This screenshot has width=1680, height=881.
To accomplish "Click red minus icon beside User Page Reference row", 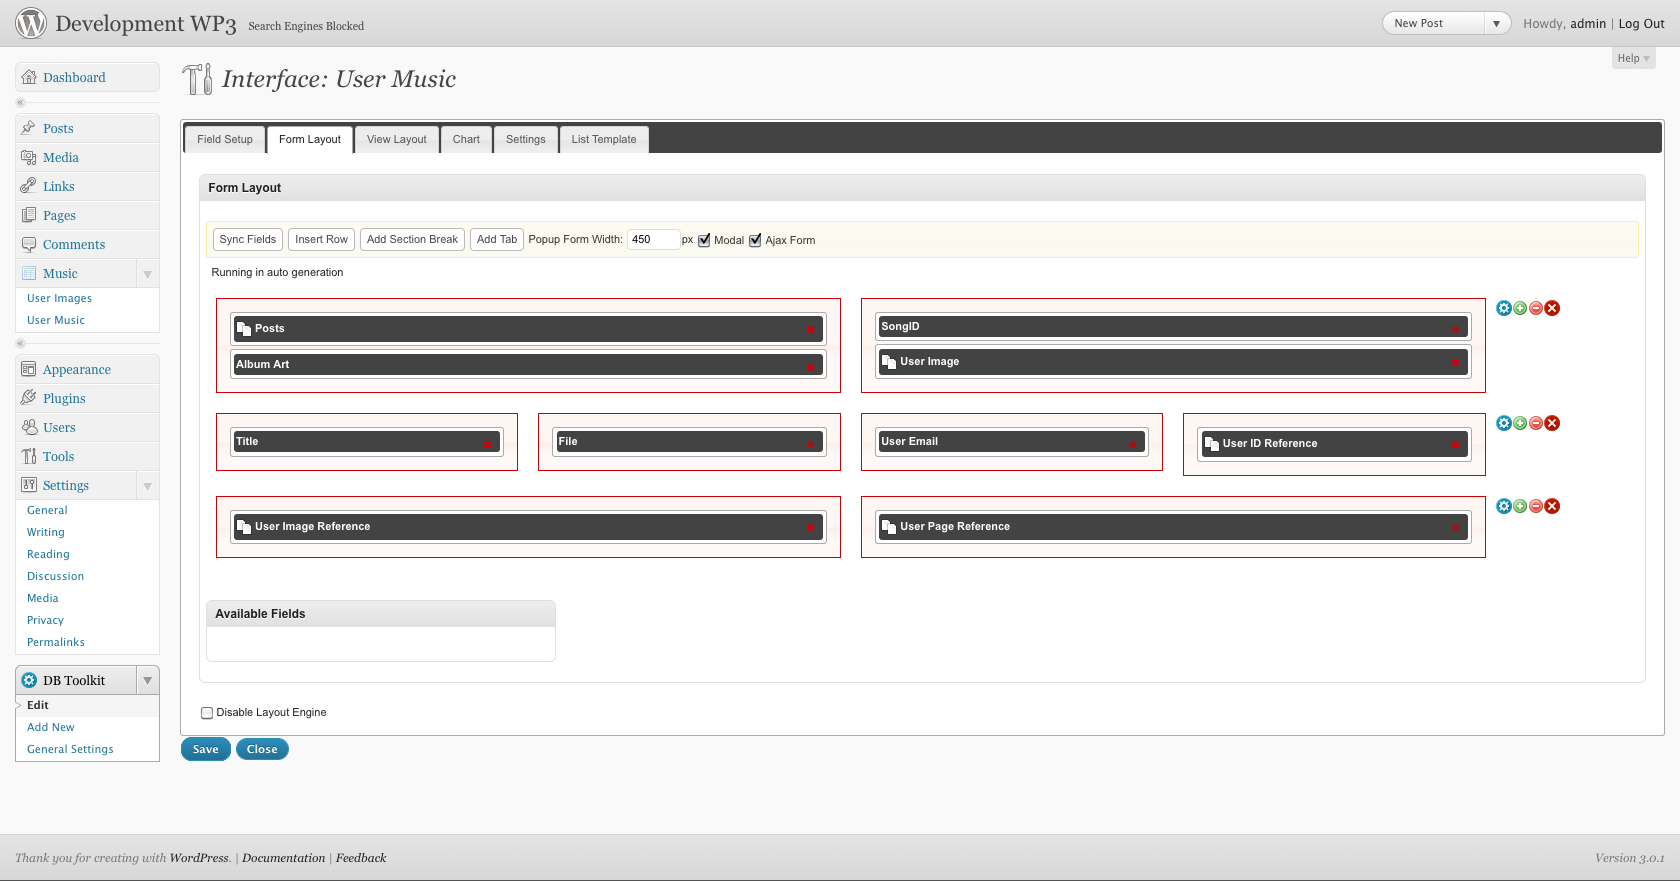I will point(1536,506).
